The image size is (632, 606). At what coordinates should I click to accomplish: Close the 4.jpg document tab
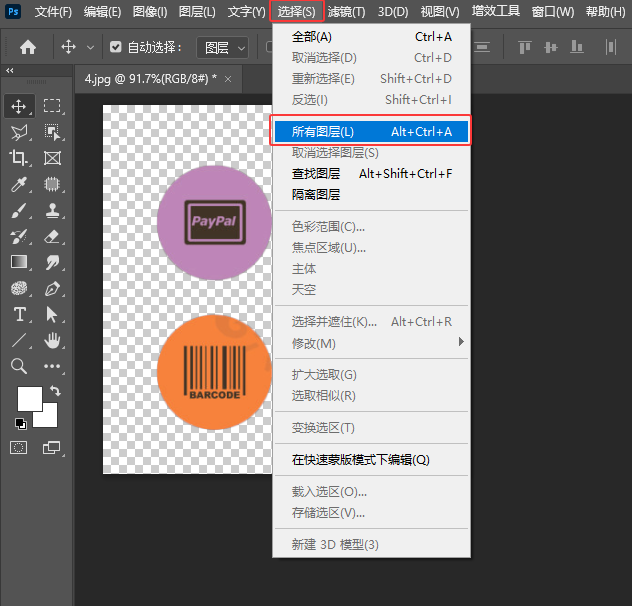coord(228,78)
